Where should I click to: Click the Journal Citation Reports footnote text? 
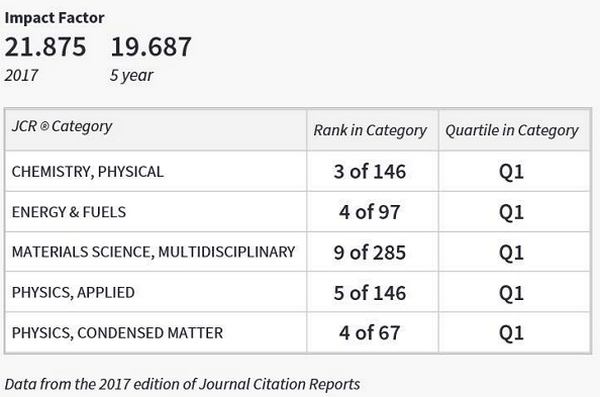(x=182, y=384)
